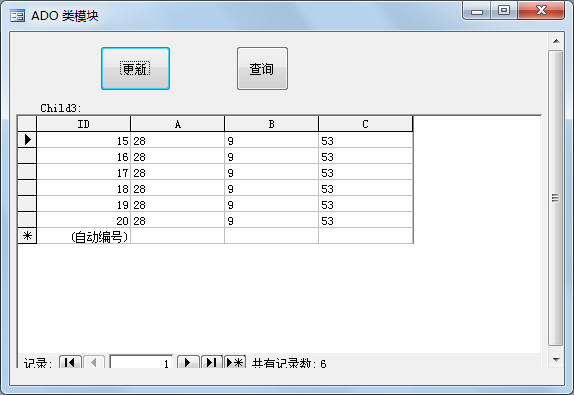Select the ID column header
574x395 pixels.
(83, 124)
